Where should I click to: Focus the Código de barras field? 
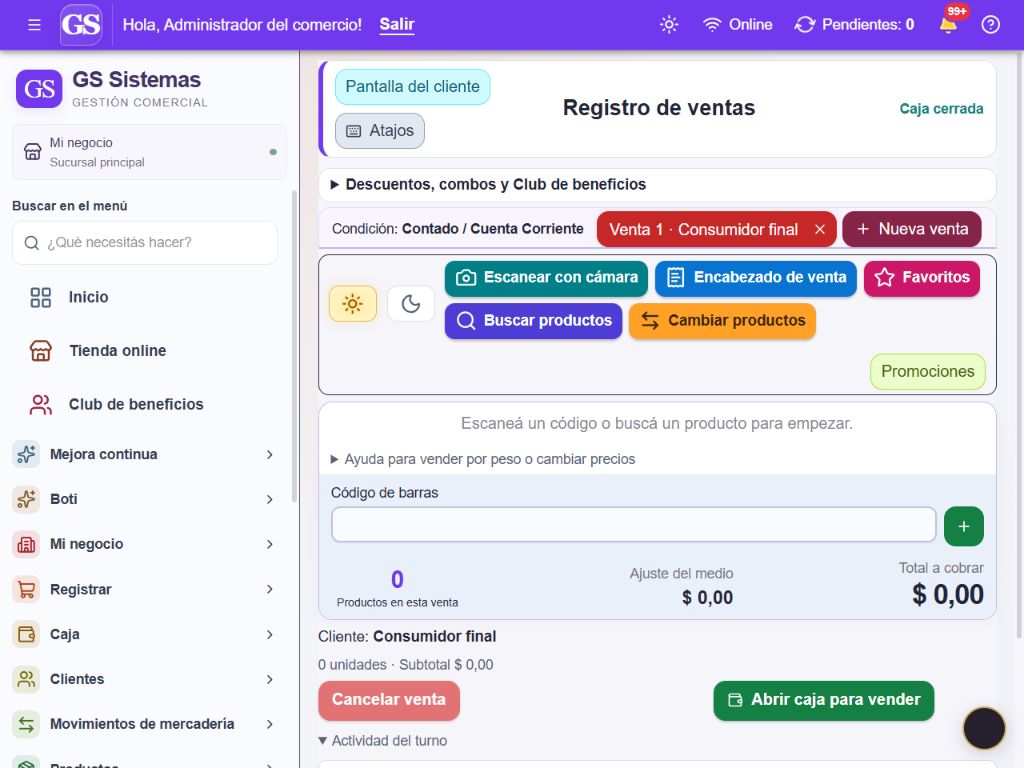[x=633, y=525]
